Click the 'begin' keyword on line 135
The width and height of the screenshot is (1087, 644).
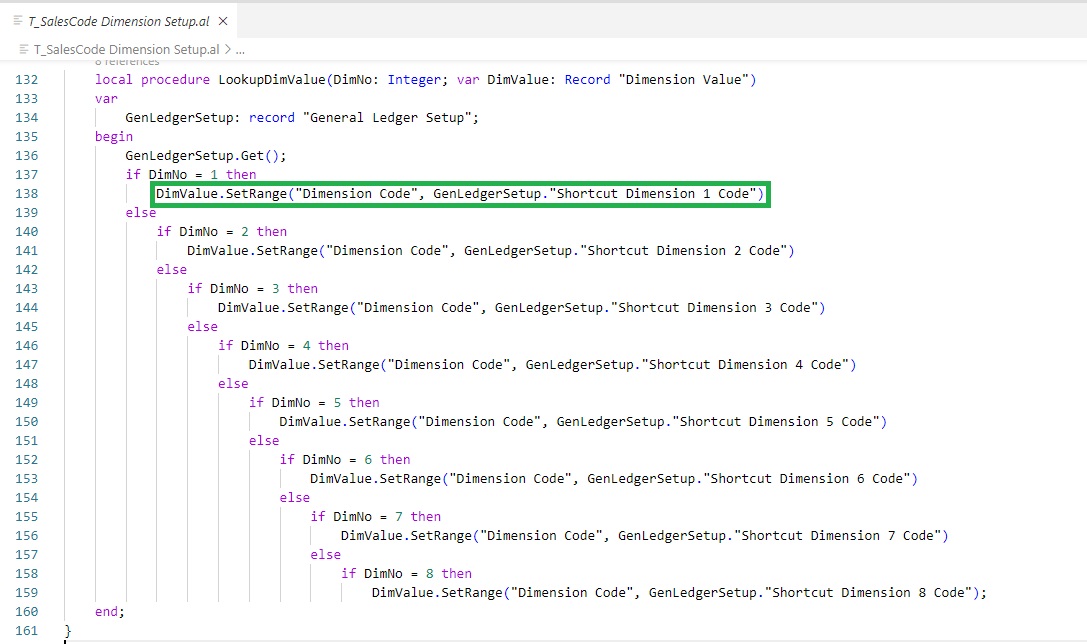[114, 137]
